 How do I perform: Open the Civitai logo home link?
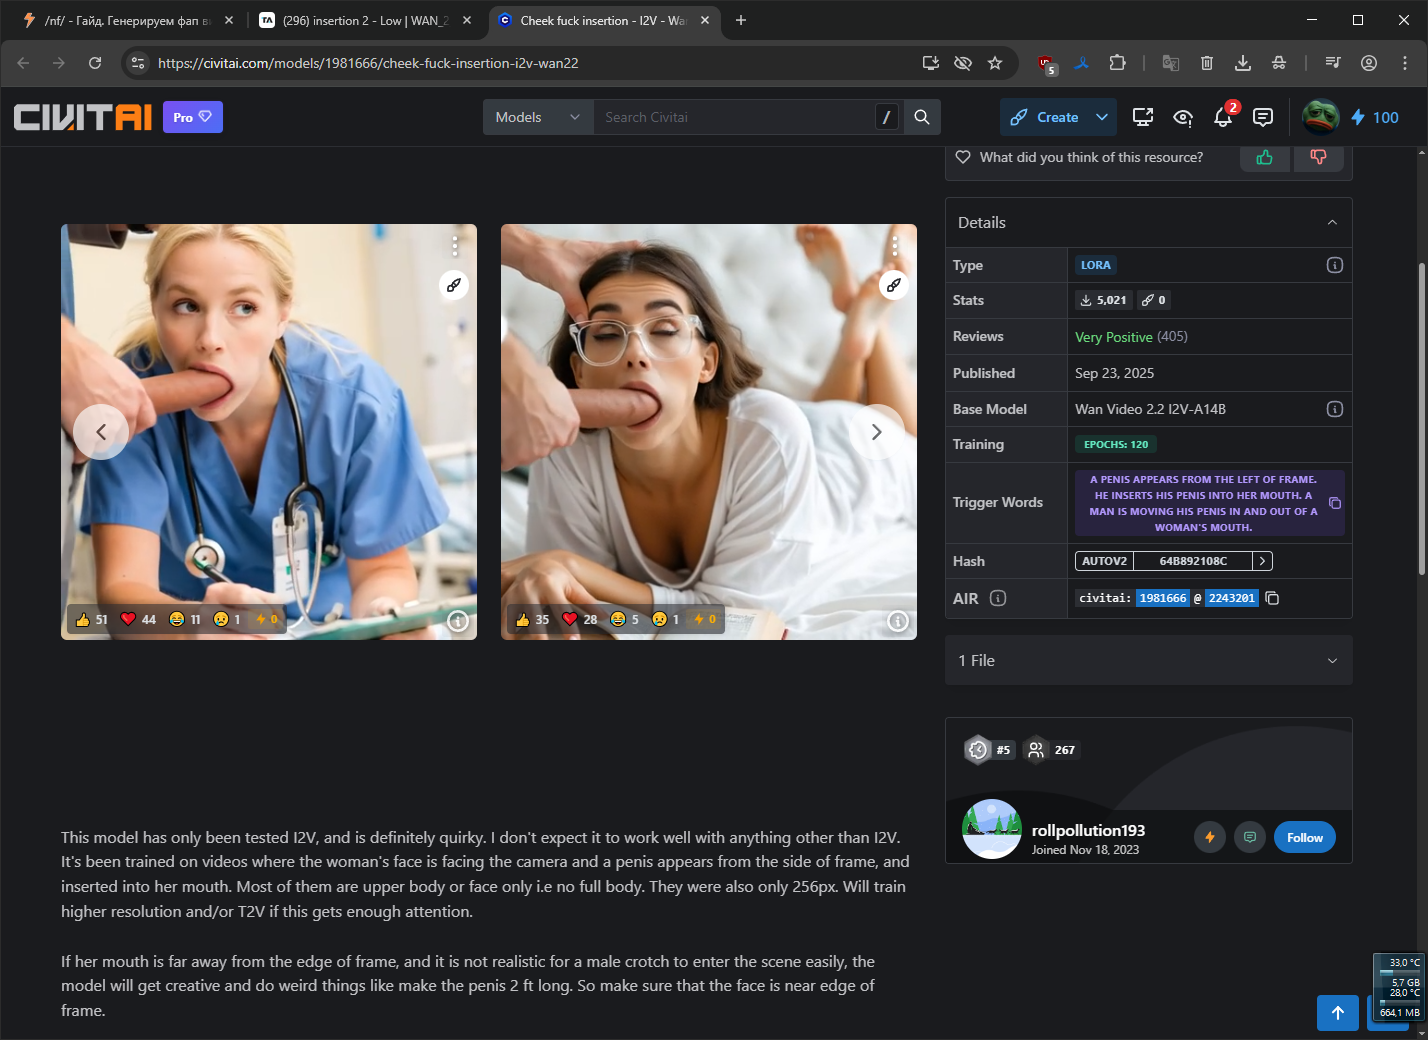click(83, 117)
